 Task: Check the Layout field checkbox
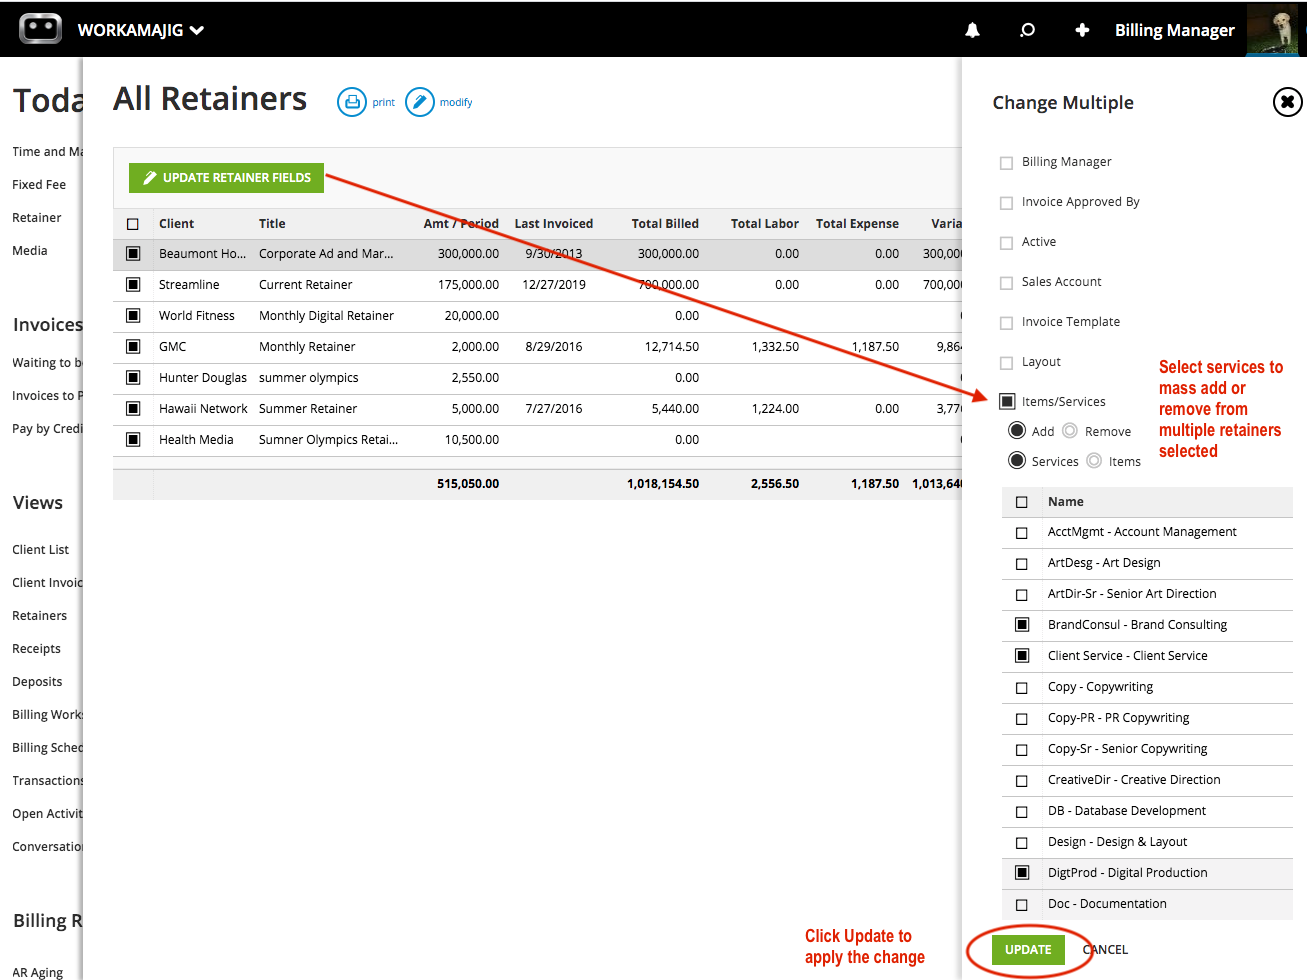[1007, 363]
